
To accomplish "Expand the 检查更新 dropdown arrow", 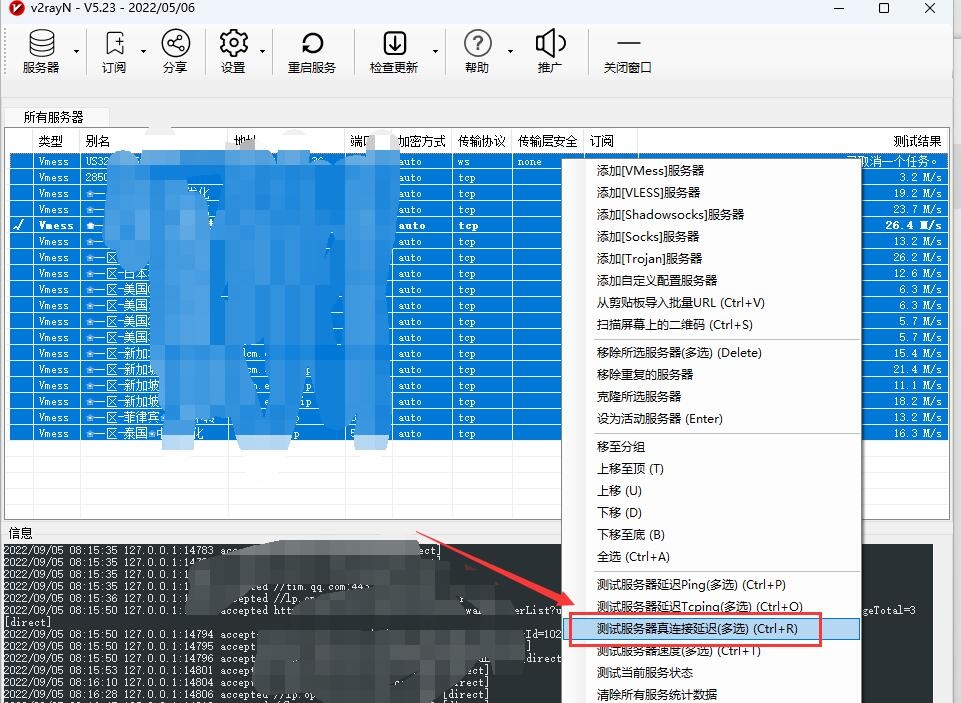I will click(435, 51).
